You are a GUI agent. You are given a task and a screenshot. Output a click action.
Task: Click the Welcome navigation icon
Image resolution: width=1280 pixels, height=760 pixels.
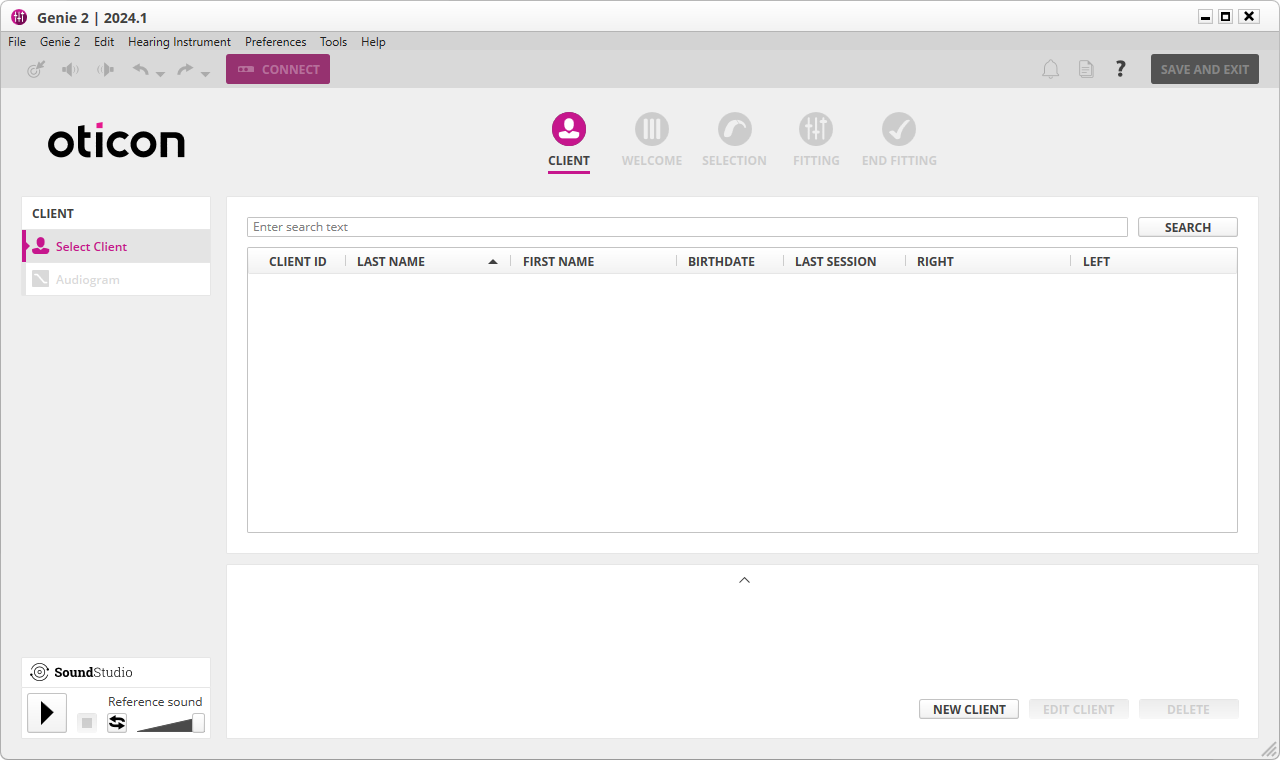[x=651, y=130]
